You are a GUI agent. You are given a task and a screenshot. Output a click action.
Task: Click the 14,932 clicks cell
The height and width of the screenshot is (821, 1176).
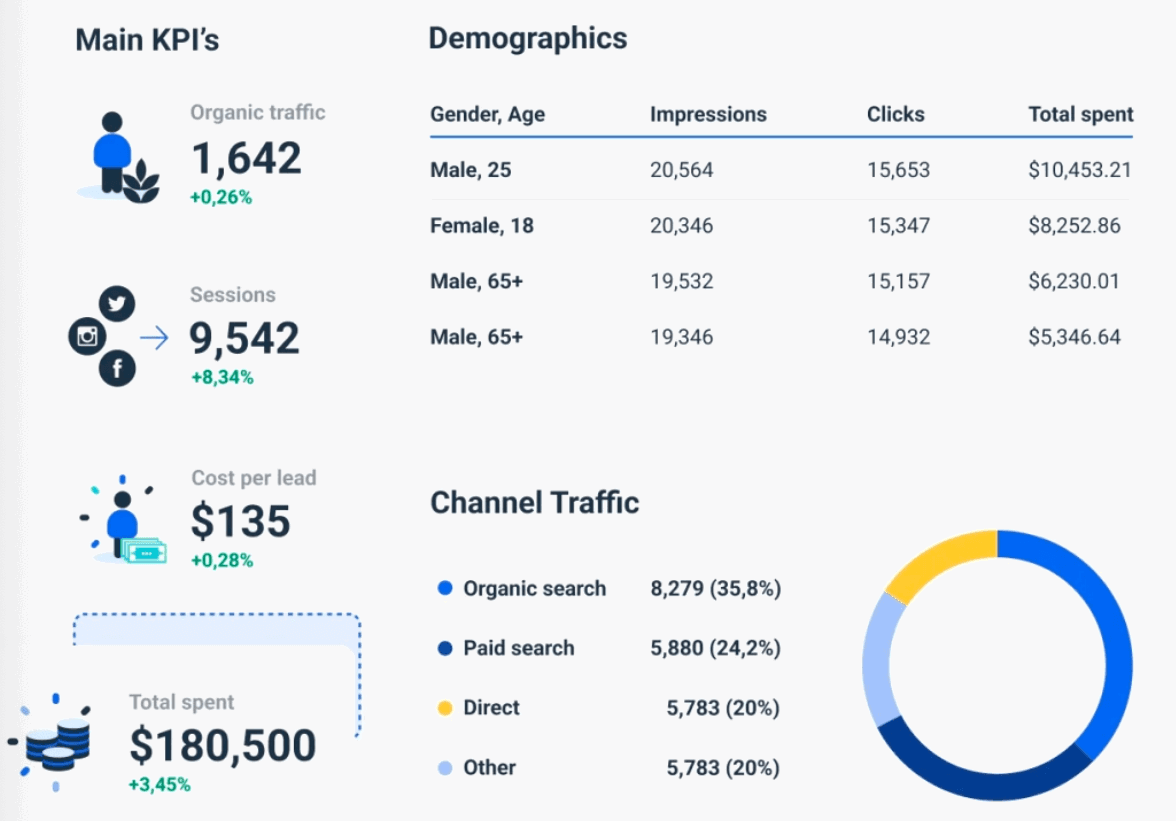pyautogui.click(x=898, y=337)
